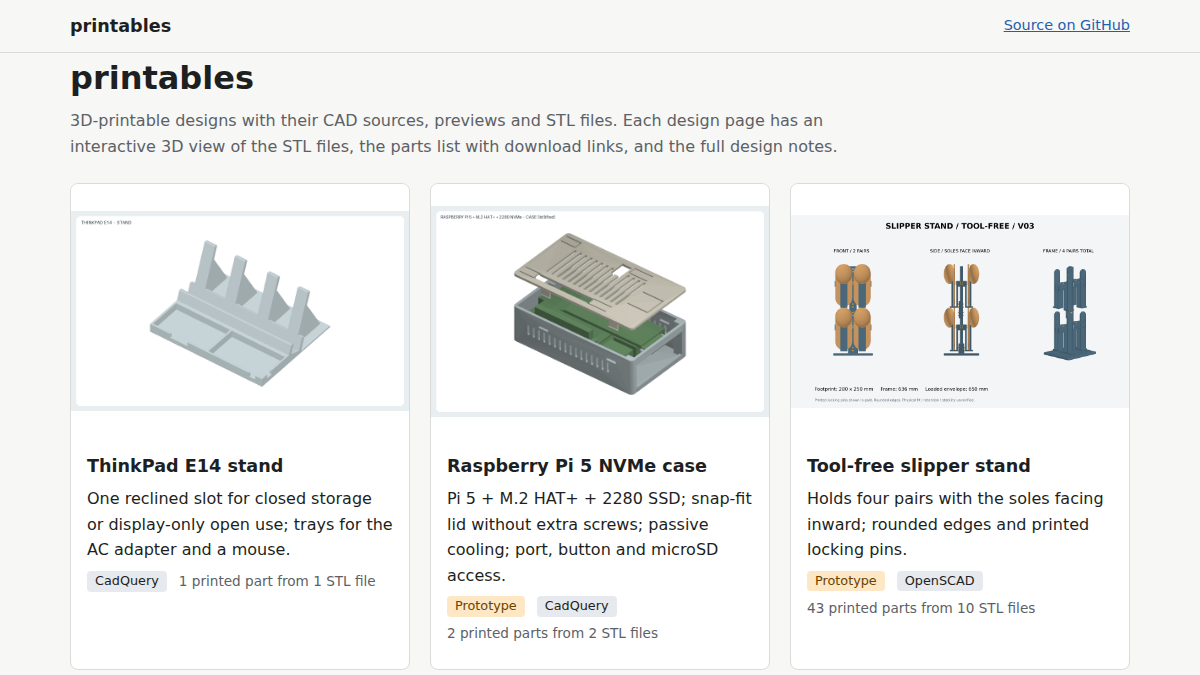Open the Tool-free slipper stand page

tap(918, 465)
